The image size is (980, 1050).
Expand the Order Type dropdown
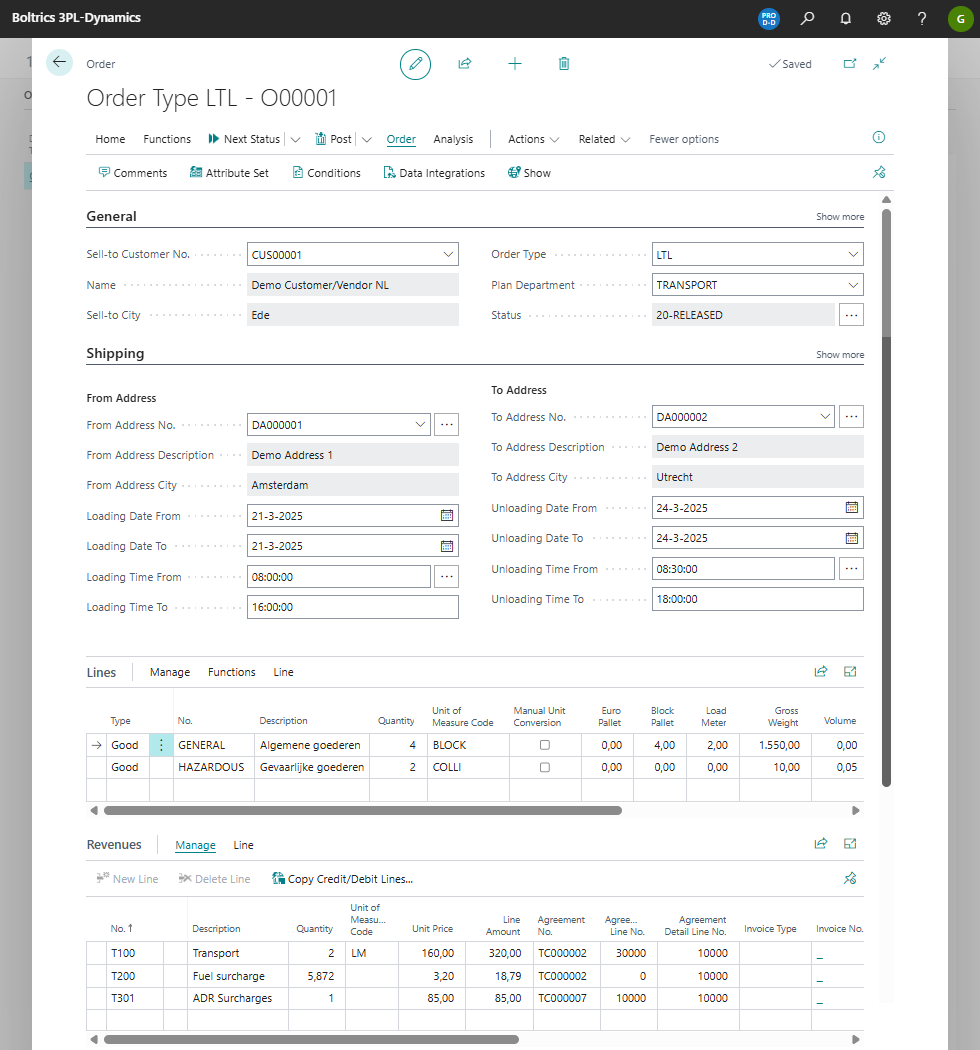[852, 255]
